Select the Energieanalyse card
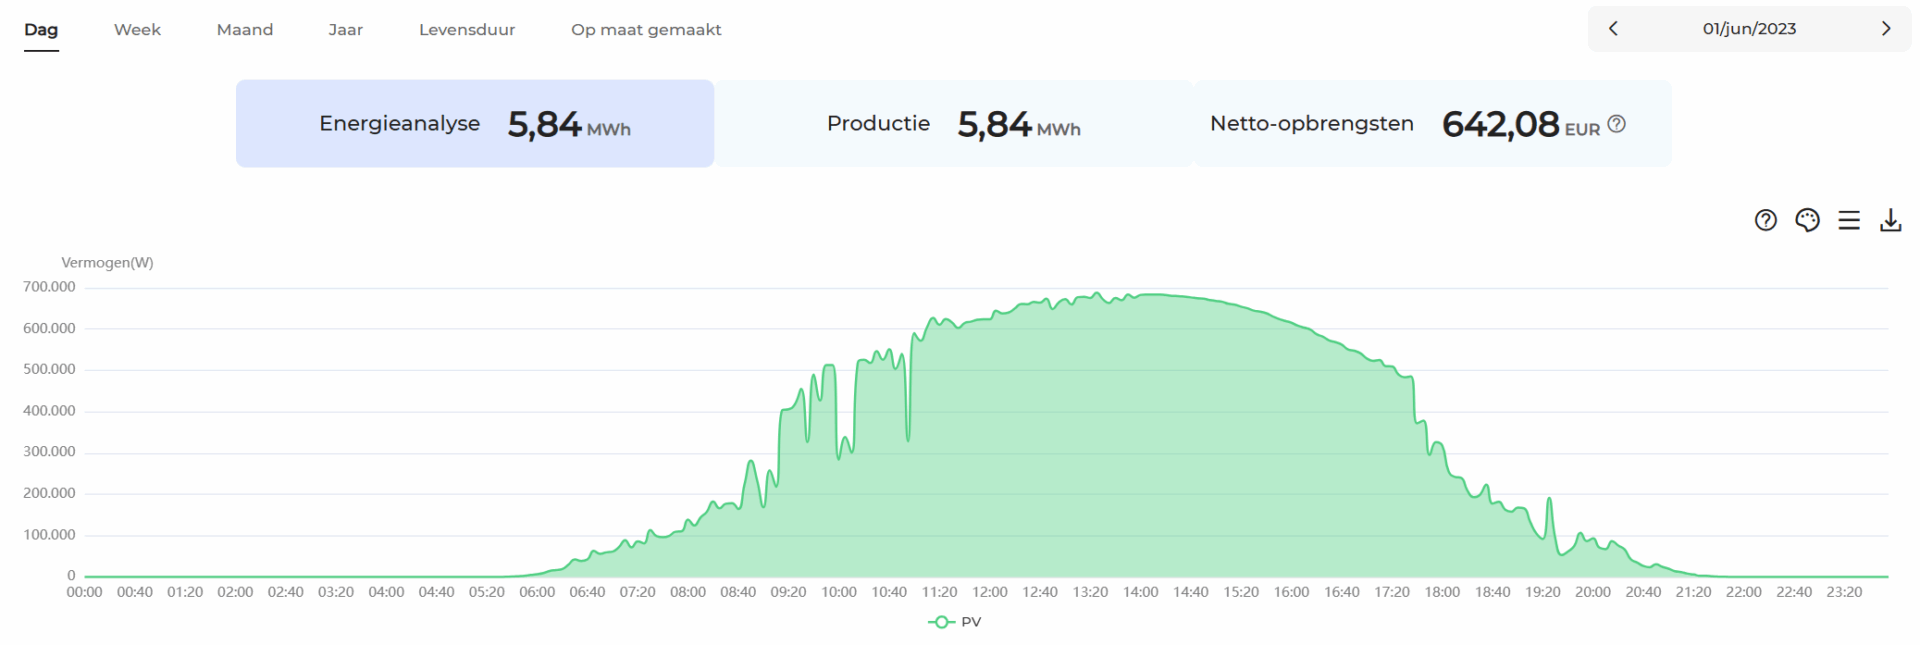This screenshot has height=645, width=1920. coord(475,124)
